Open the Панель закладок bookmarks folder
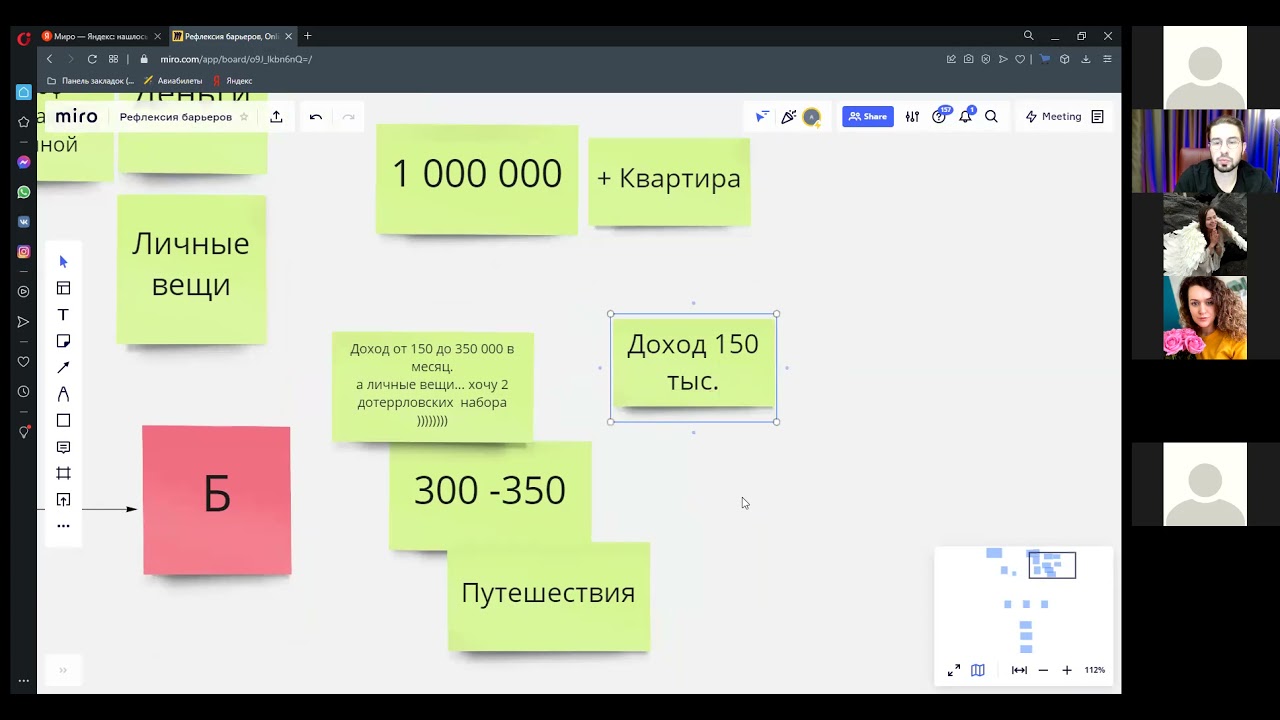The width and height of the screenshot is (1280, 720). pos(91,81)
